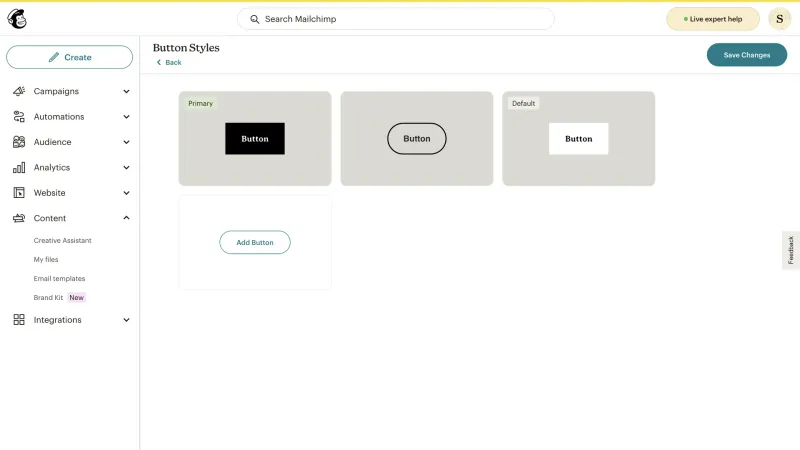
Task: Click the Audience people icon
Action: point(19,142)
